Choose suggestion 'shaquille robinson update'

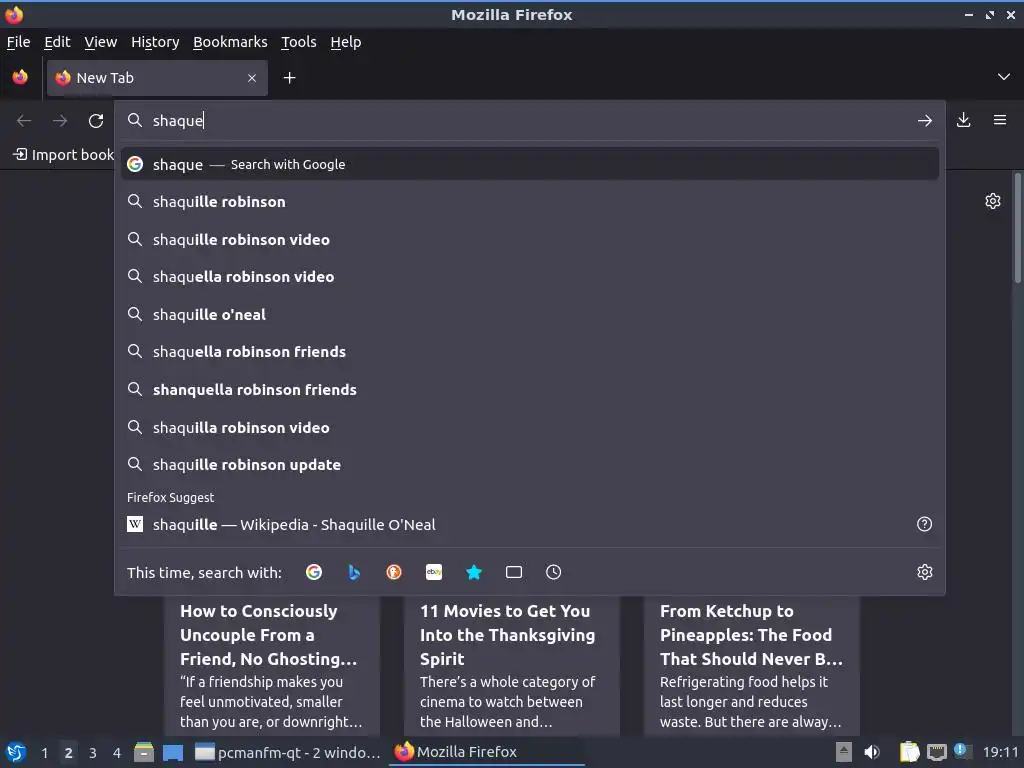pyautogui.click(x=530, y=465)
